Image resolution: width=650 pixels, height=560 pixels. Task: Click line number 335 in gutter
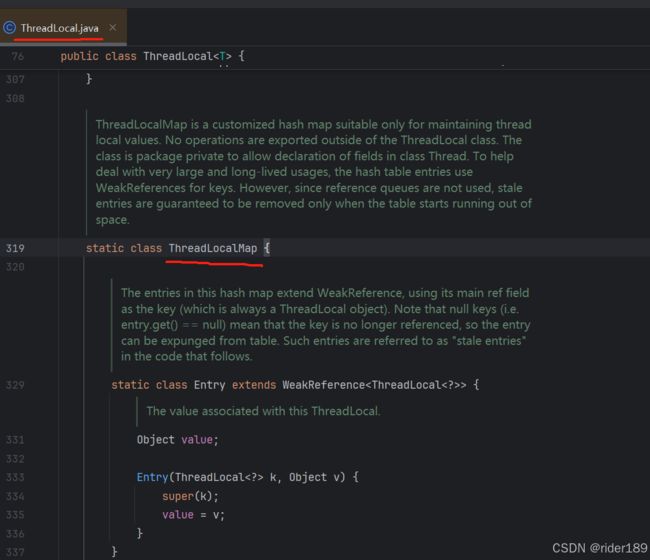coord(15,514)
